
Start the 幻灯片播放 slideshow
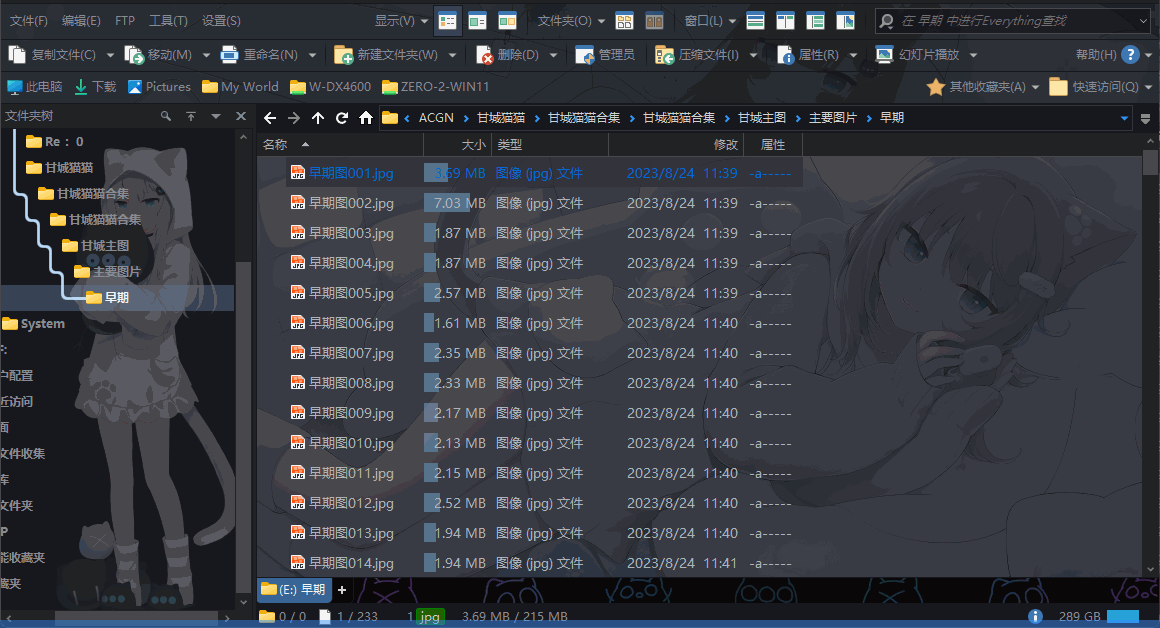[x=917, y=55]
